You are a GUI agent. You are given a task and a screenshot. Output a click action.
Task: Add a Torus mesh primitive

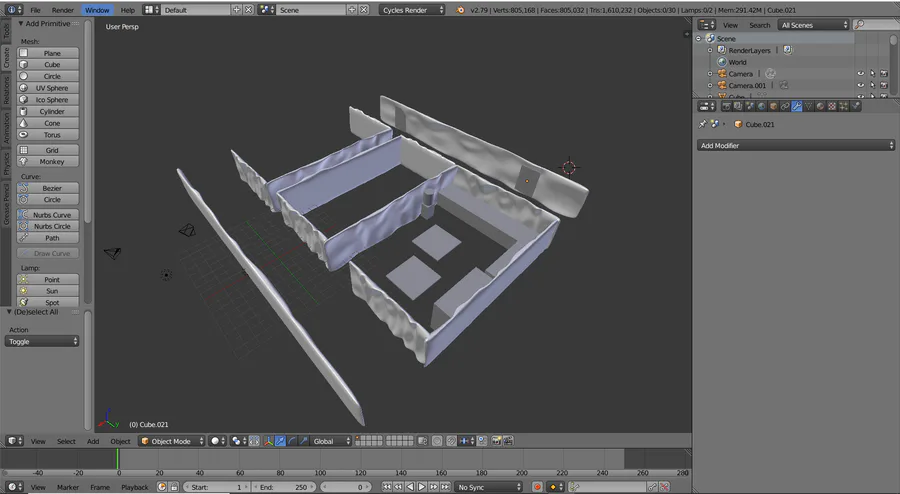pos(48,135)
